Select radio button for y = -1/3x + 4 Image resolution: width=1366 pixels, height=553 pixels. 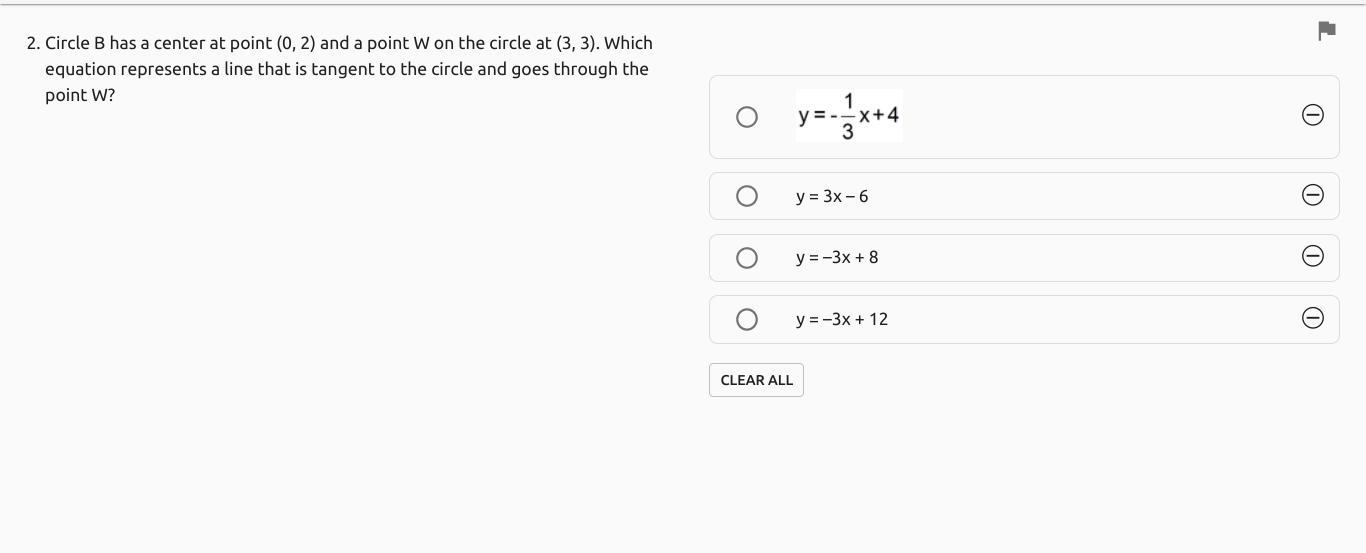746,117
